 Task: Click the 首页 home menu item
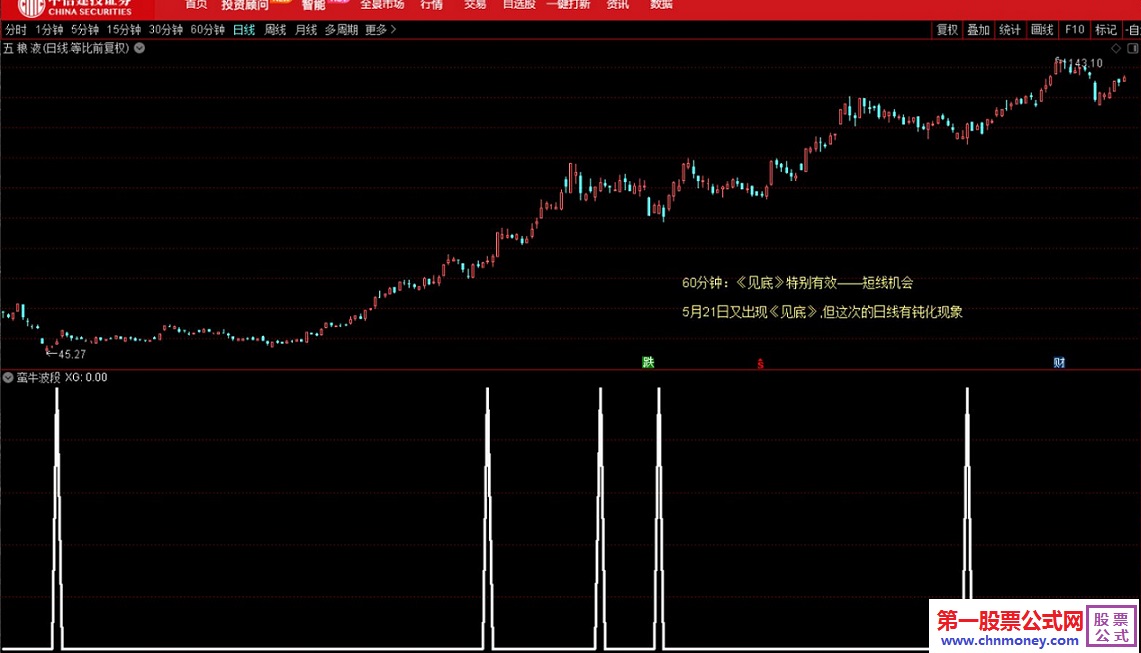pyautogui.click(x=196, y=4)
